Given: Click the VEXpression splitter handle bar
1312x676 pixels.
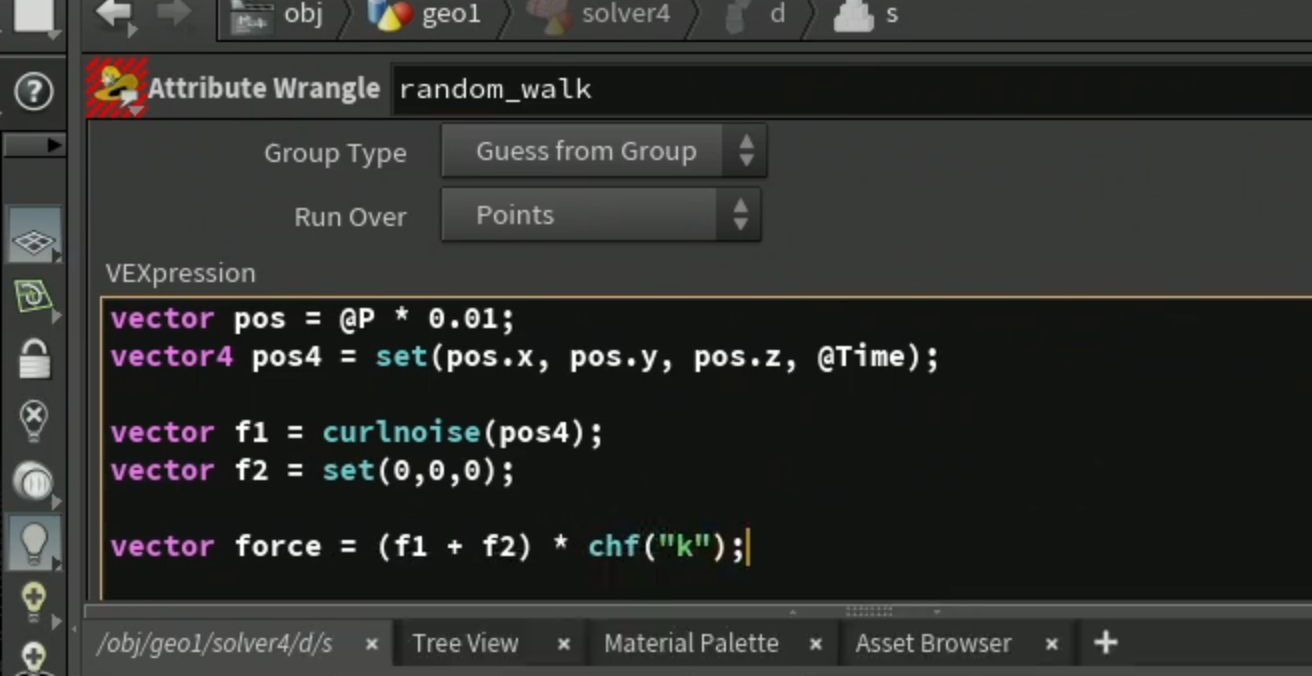Looking at the screenshot, I should pos(868,610).
